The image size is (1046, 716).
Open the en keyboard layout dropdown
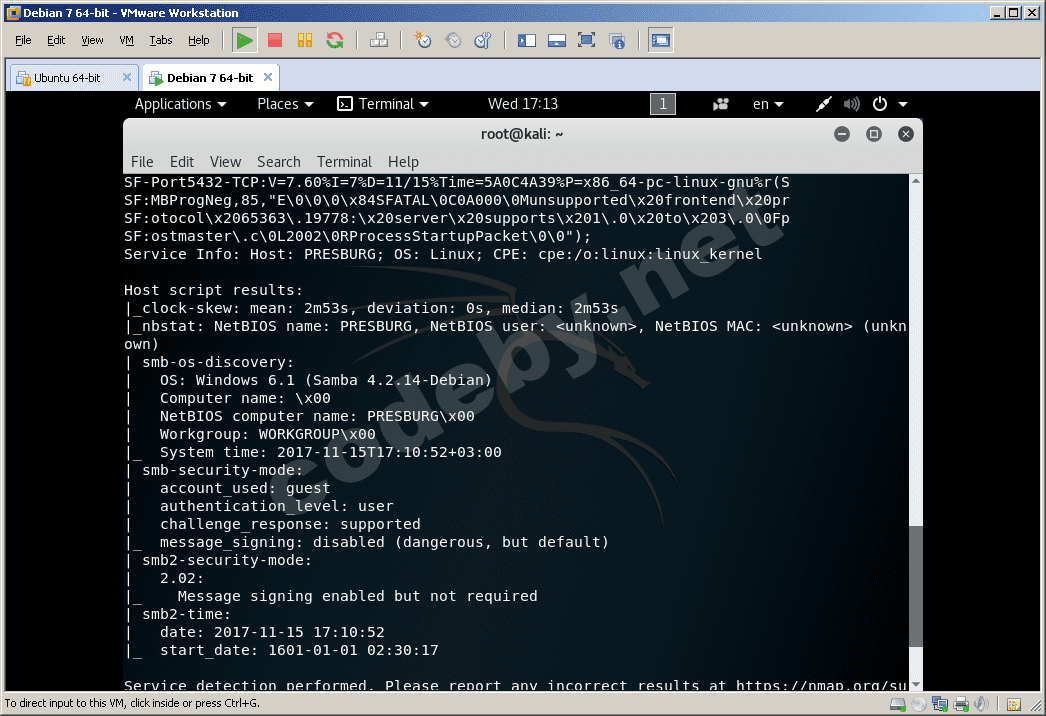tap(768, 104)
